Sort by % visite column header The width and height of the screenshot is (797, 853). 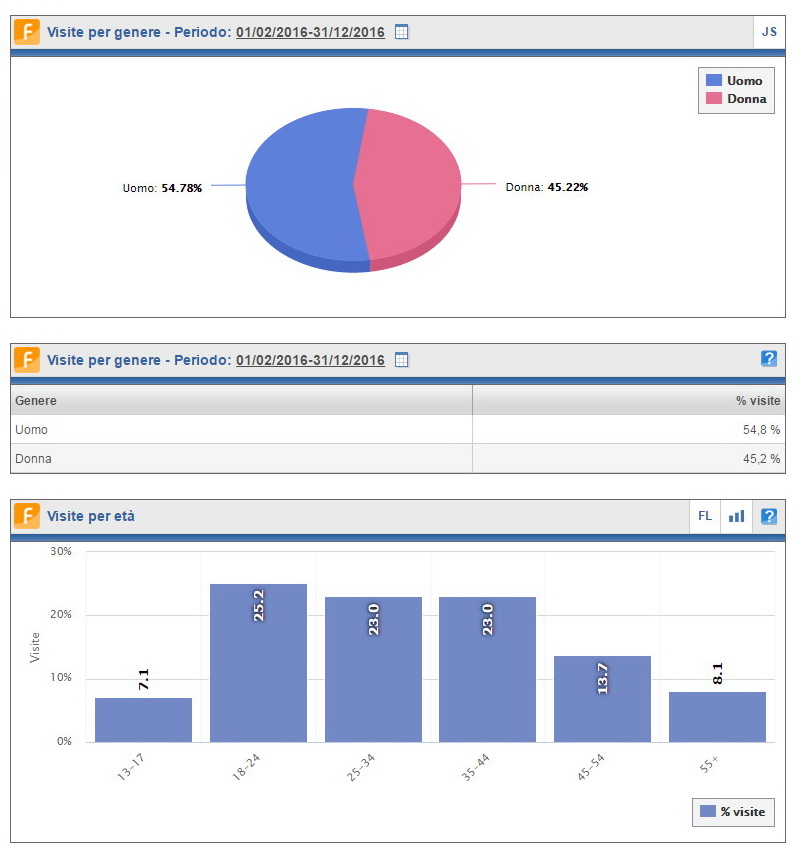pos(629,400)
